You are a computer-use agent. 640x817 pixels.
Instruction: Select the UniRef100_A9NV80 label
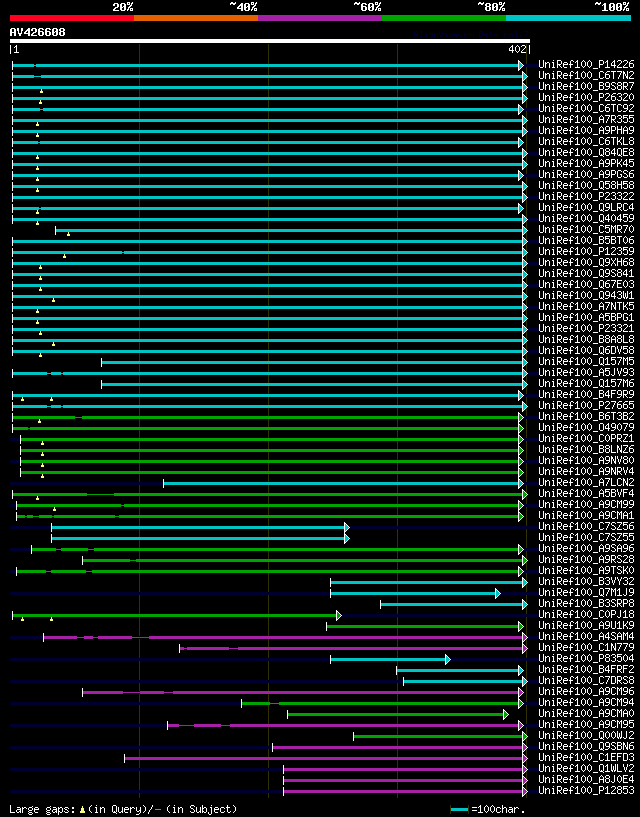coord(586,461)
